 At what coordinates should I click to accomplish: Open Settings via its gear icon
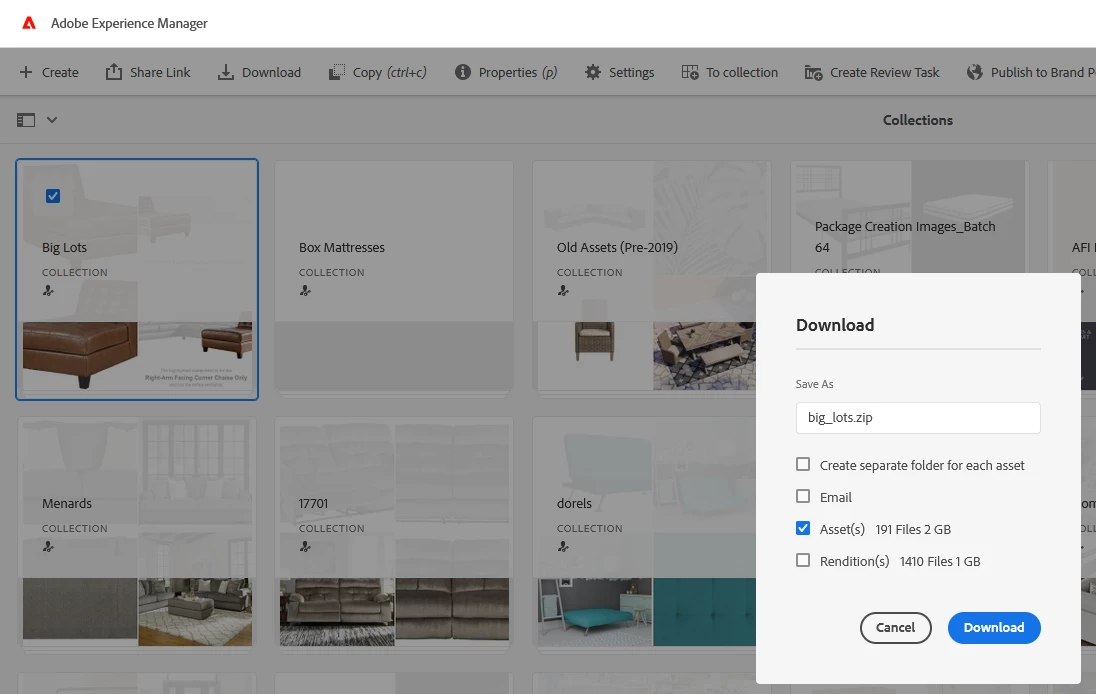pyautogui.click(x=593, y=72)
